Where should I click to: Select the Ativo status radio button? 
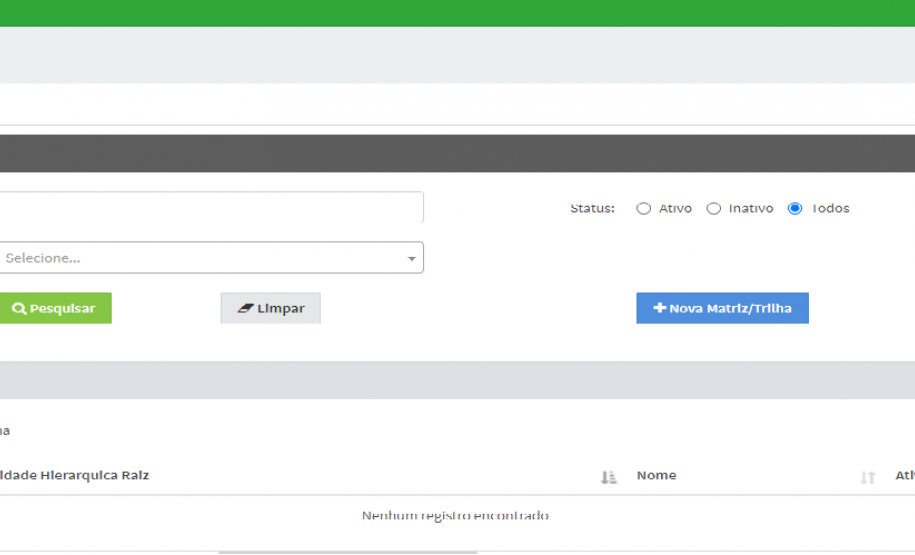(x=644, y=209)
